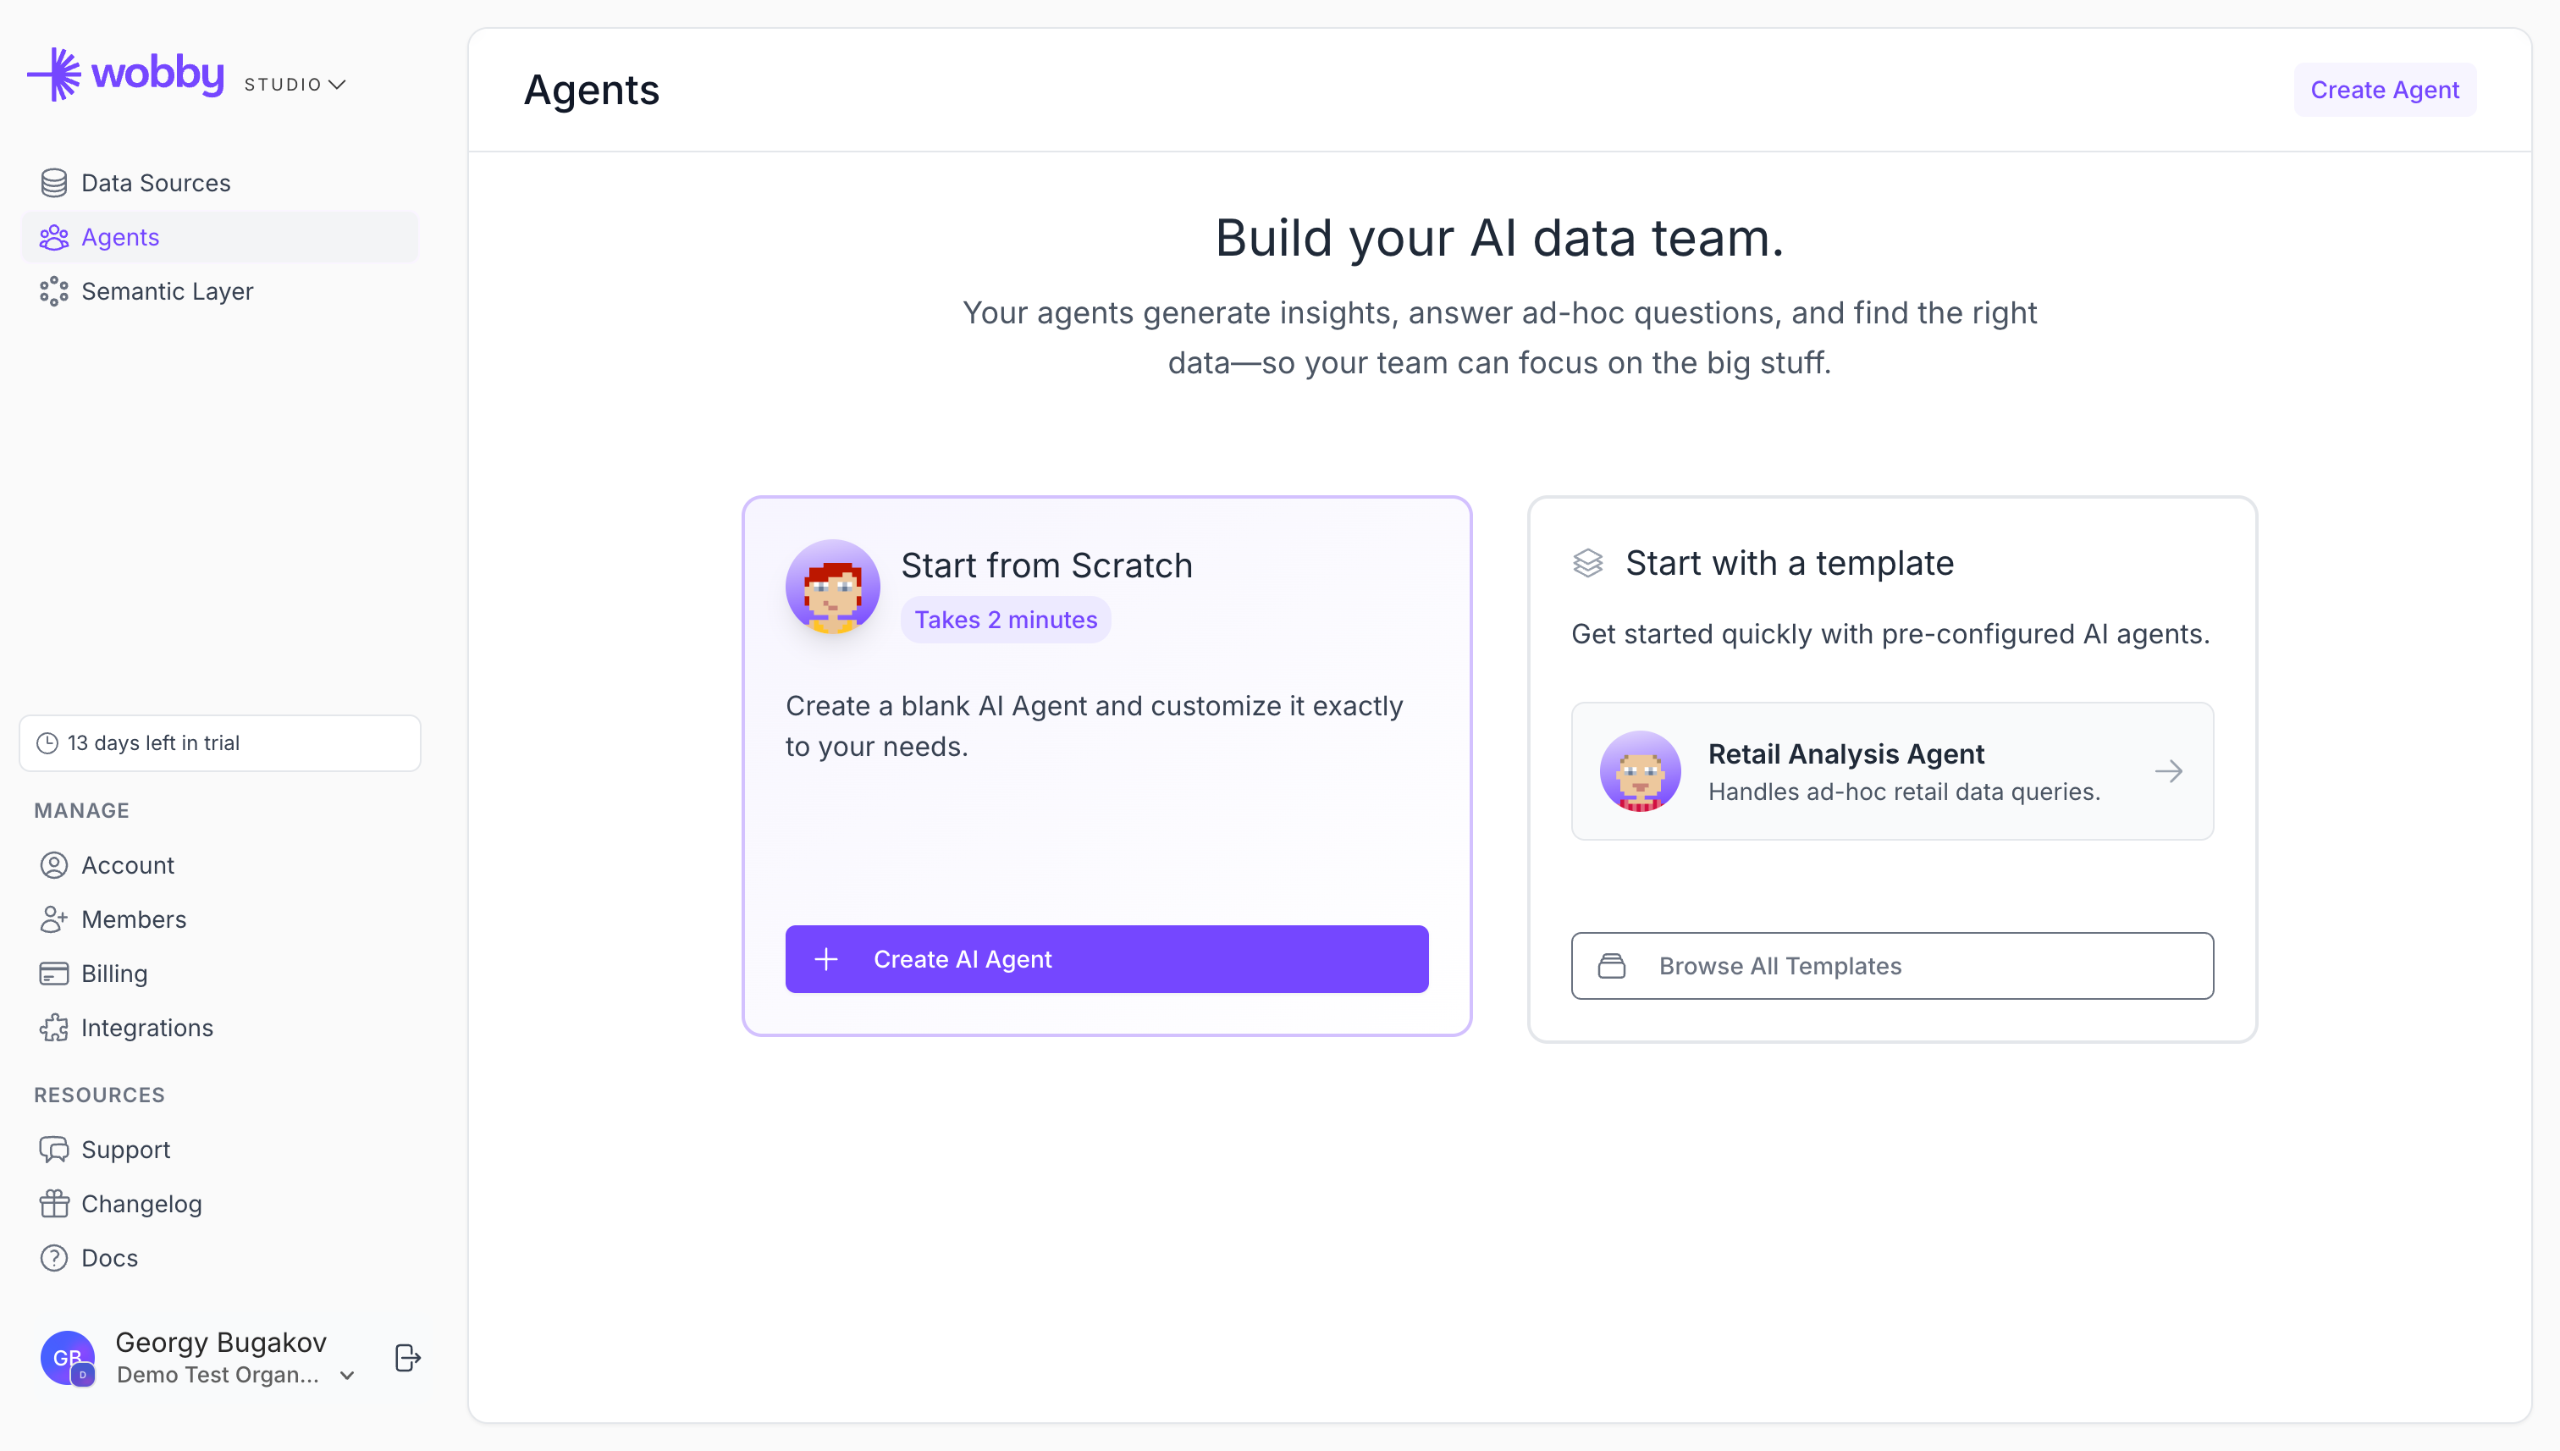2560x1451 pixels.
Task: Expand the Demo Test organization switcher
Action: 347,1376
